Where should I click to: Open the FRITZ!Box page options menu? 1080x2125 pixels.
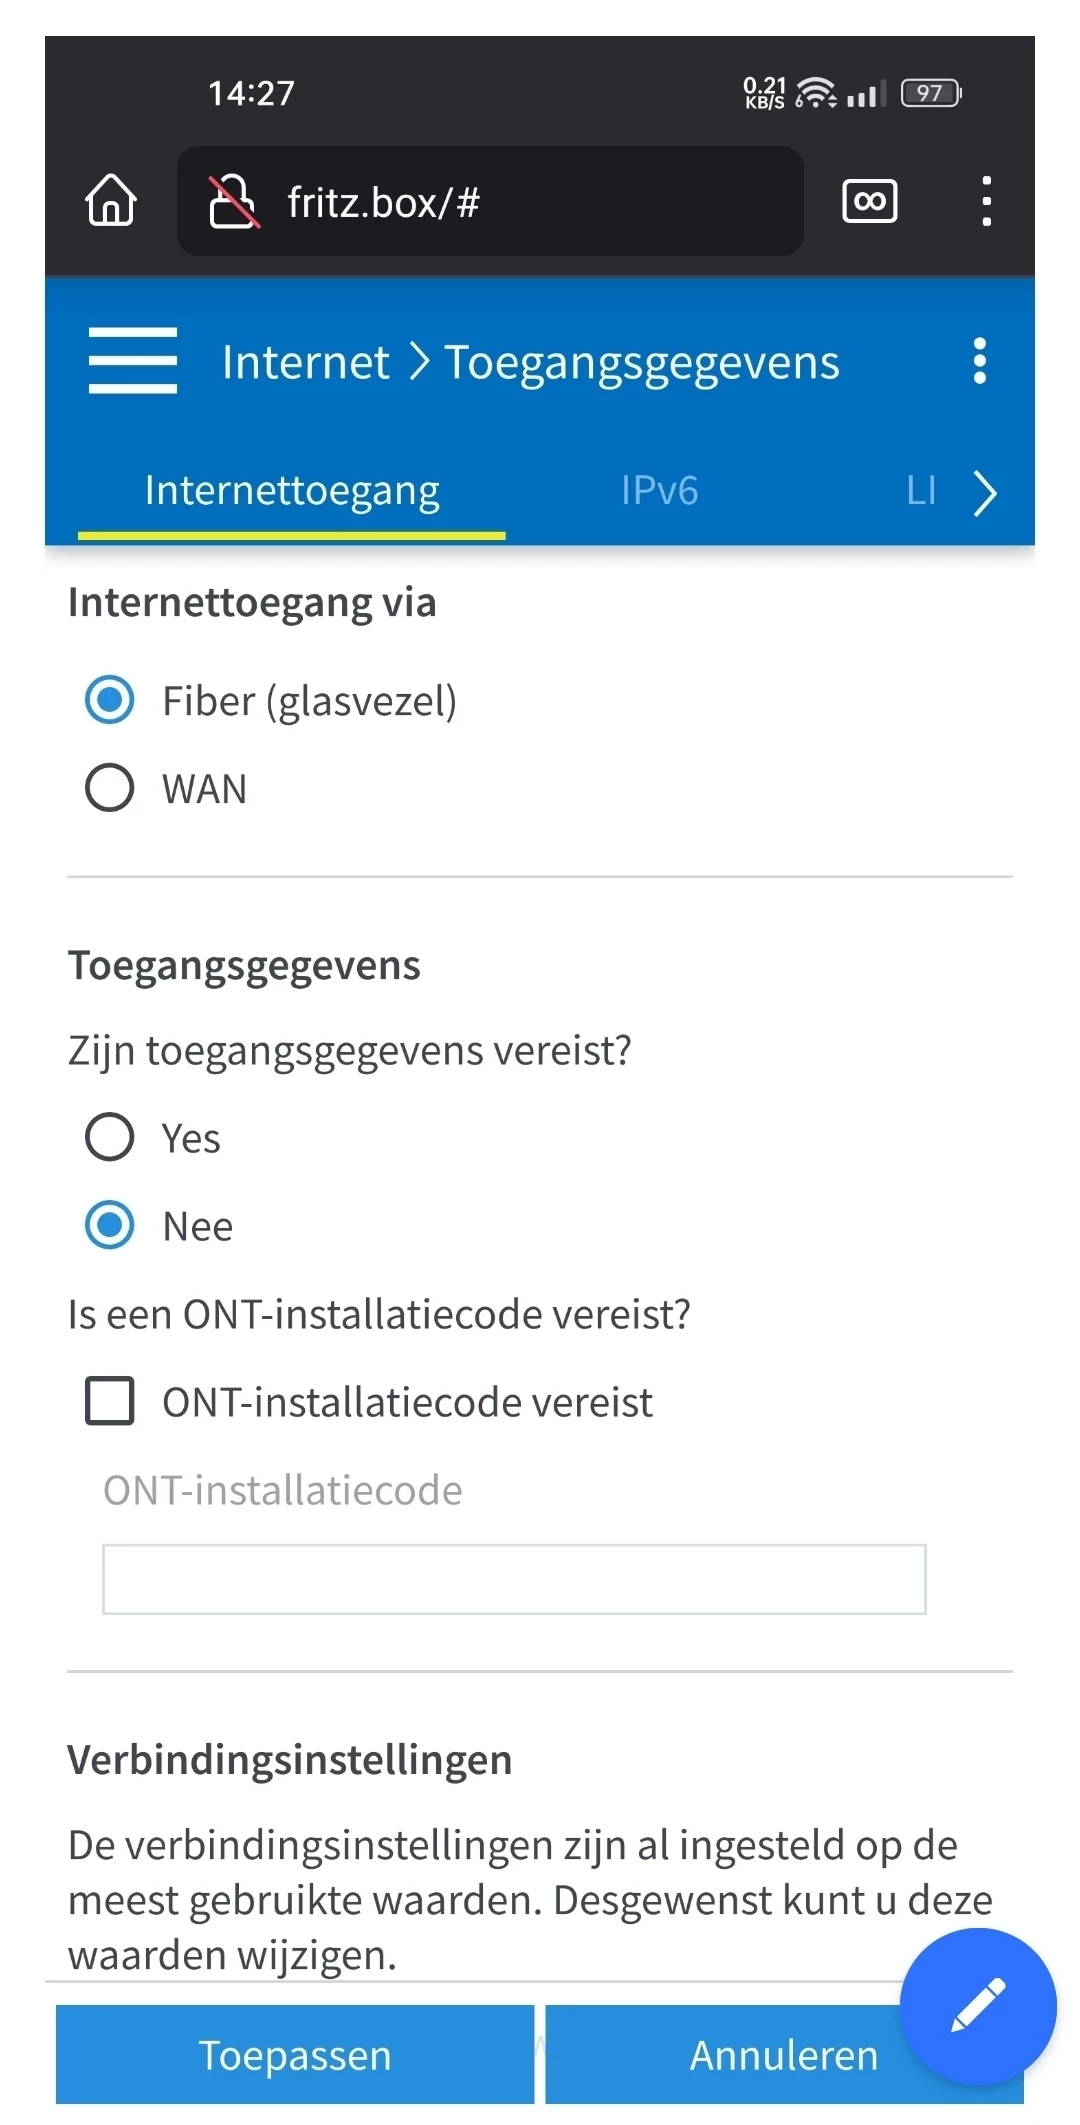(979, 361)
